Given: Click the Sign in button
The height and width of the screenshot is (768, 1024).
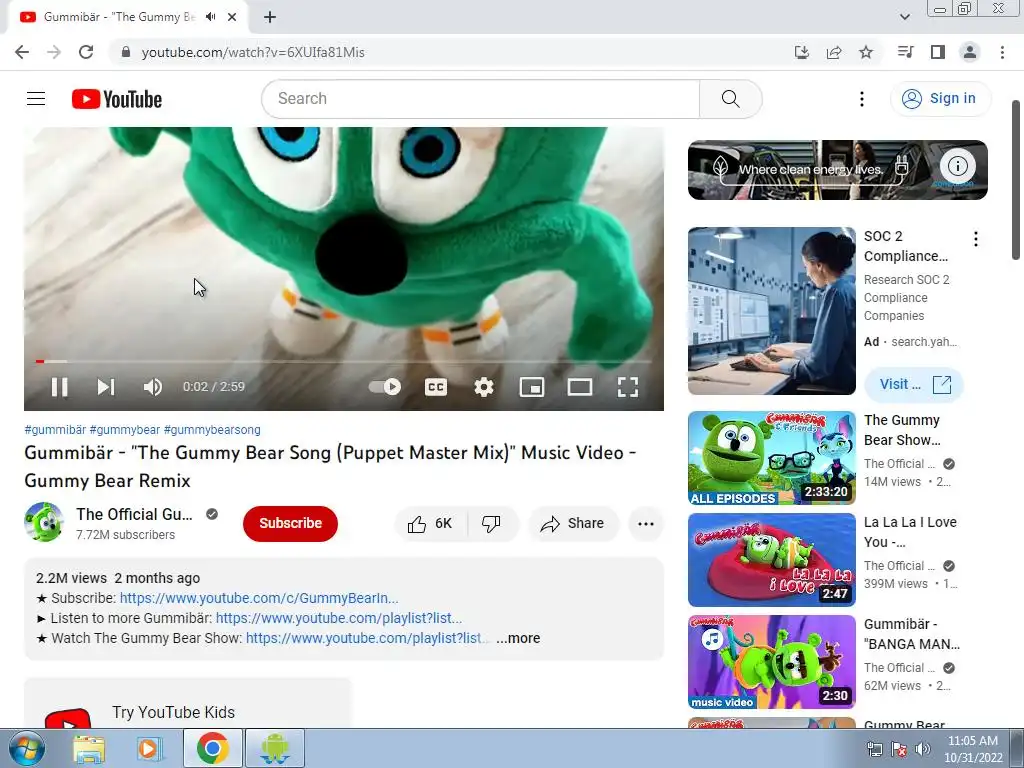Looking at the screenshot, I should click(940, 99).
